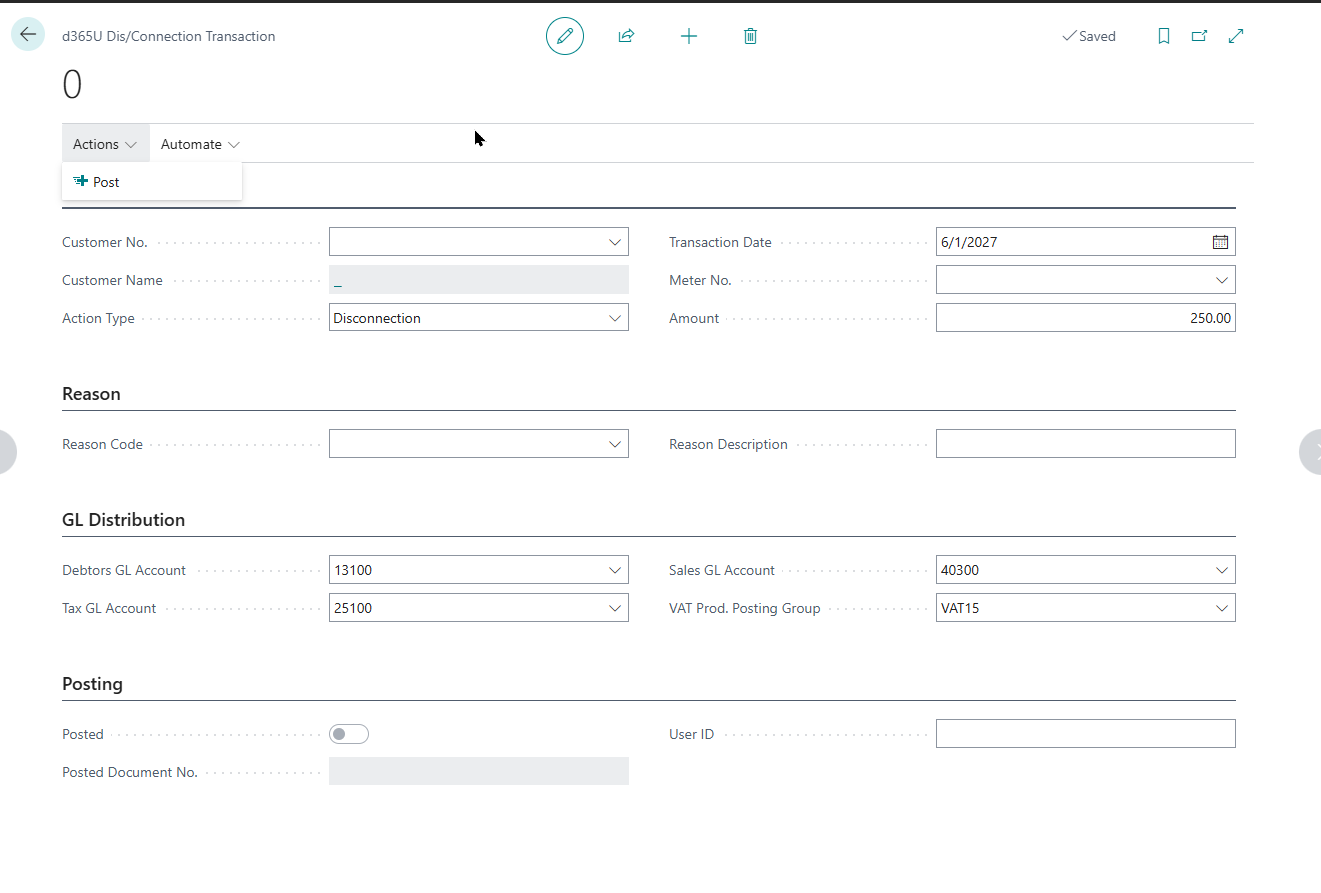Click the record number 0 heading

(x=72, y=85)
